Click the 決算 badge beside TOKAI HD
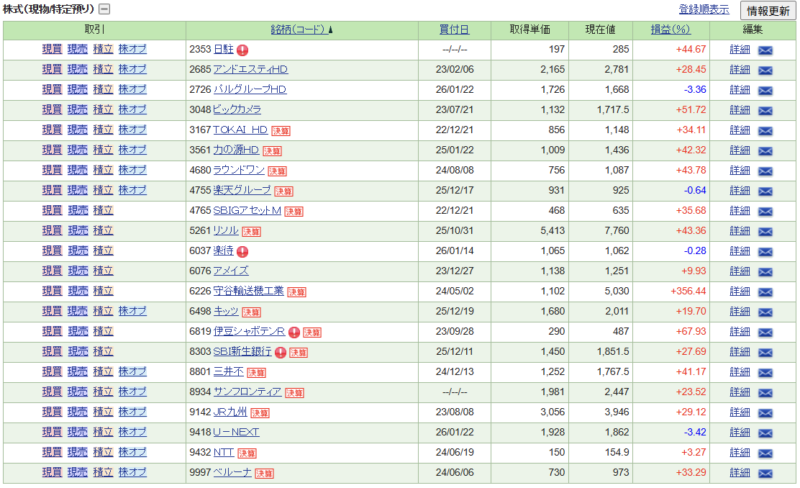Screen dimensions: 800x488 (282, 130)
